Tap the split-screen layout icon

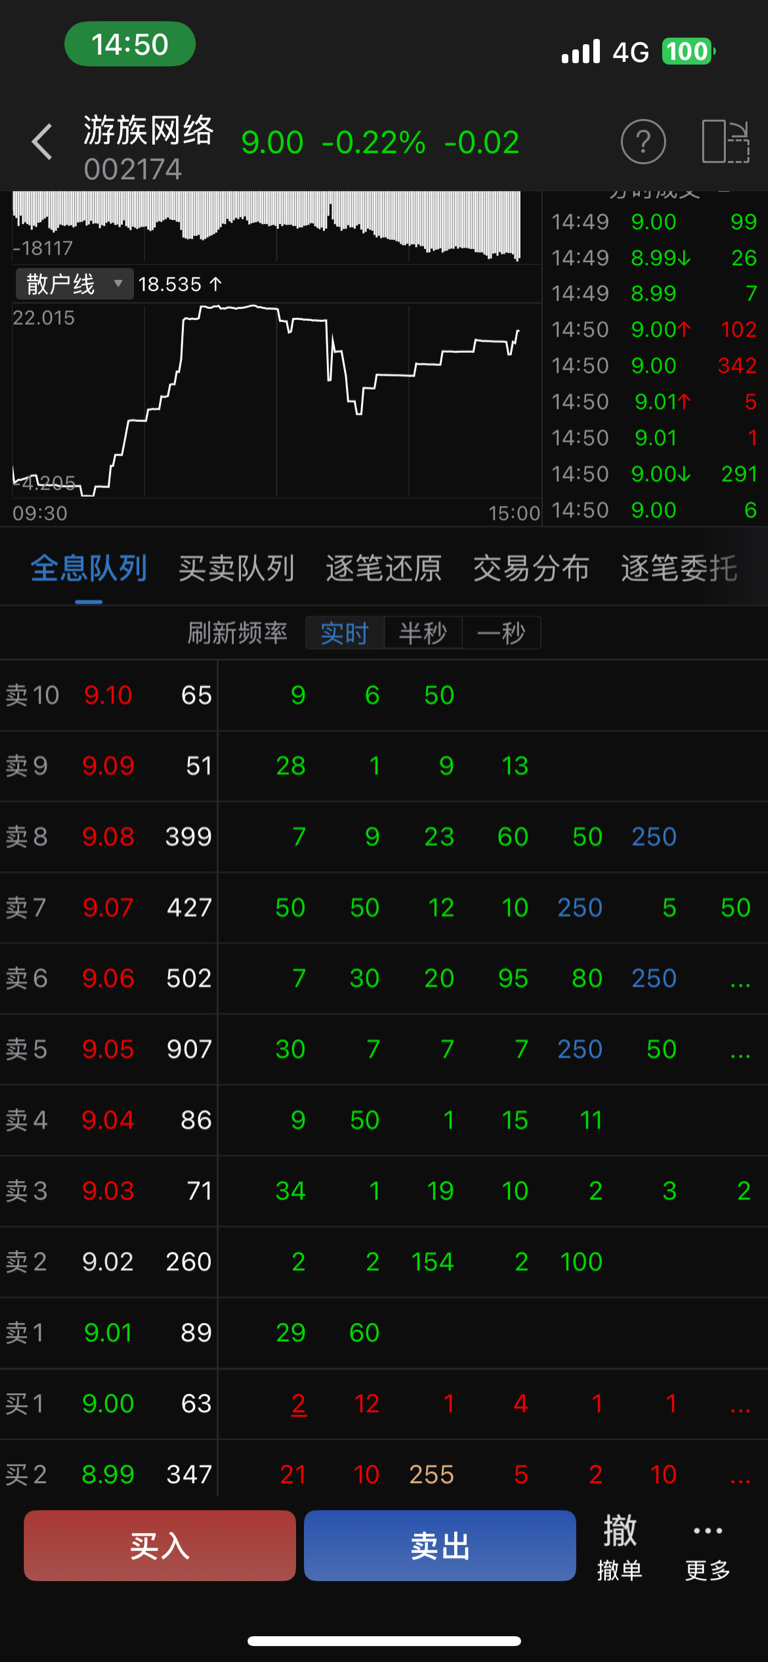click(x=726, y=142)
